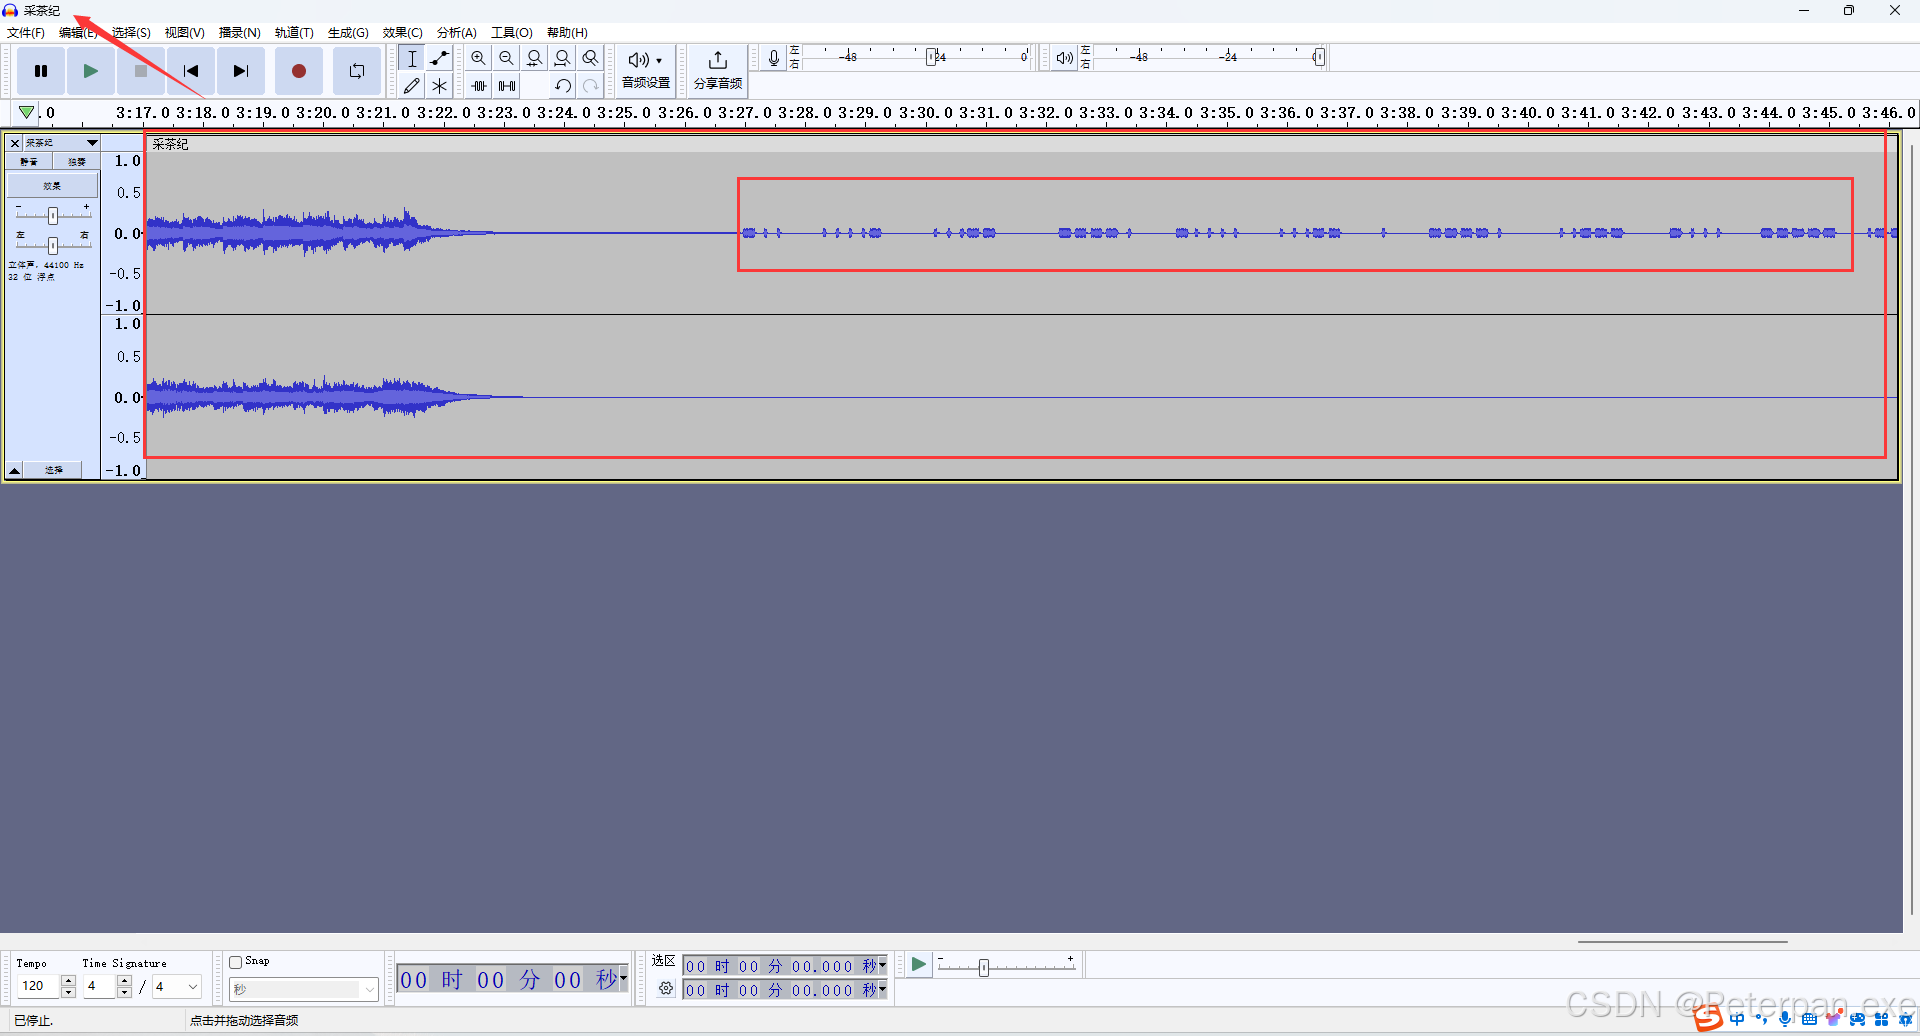
Task: Click the green timeline options triangle
Action: pos(27,112)
